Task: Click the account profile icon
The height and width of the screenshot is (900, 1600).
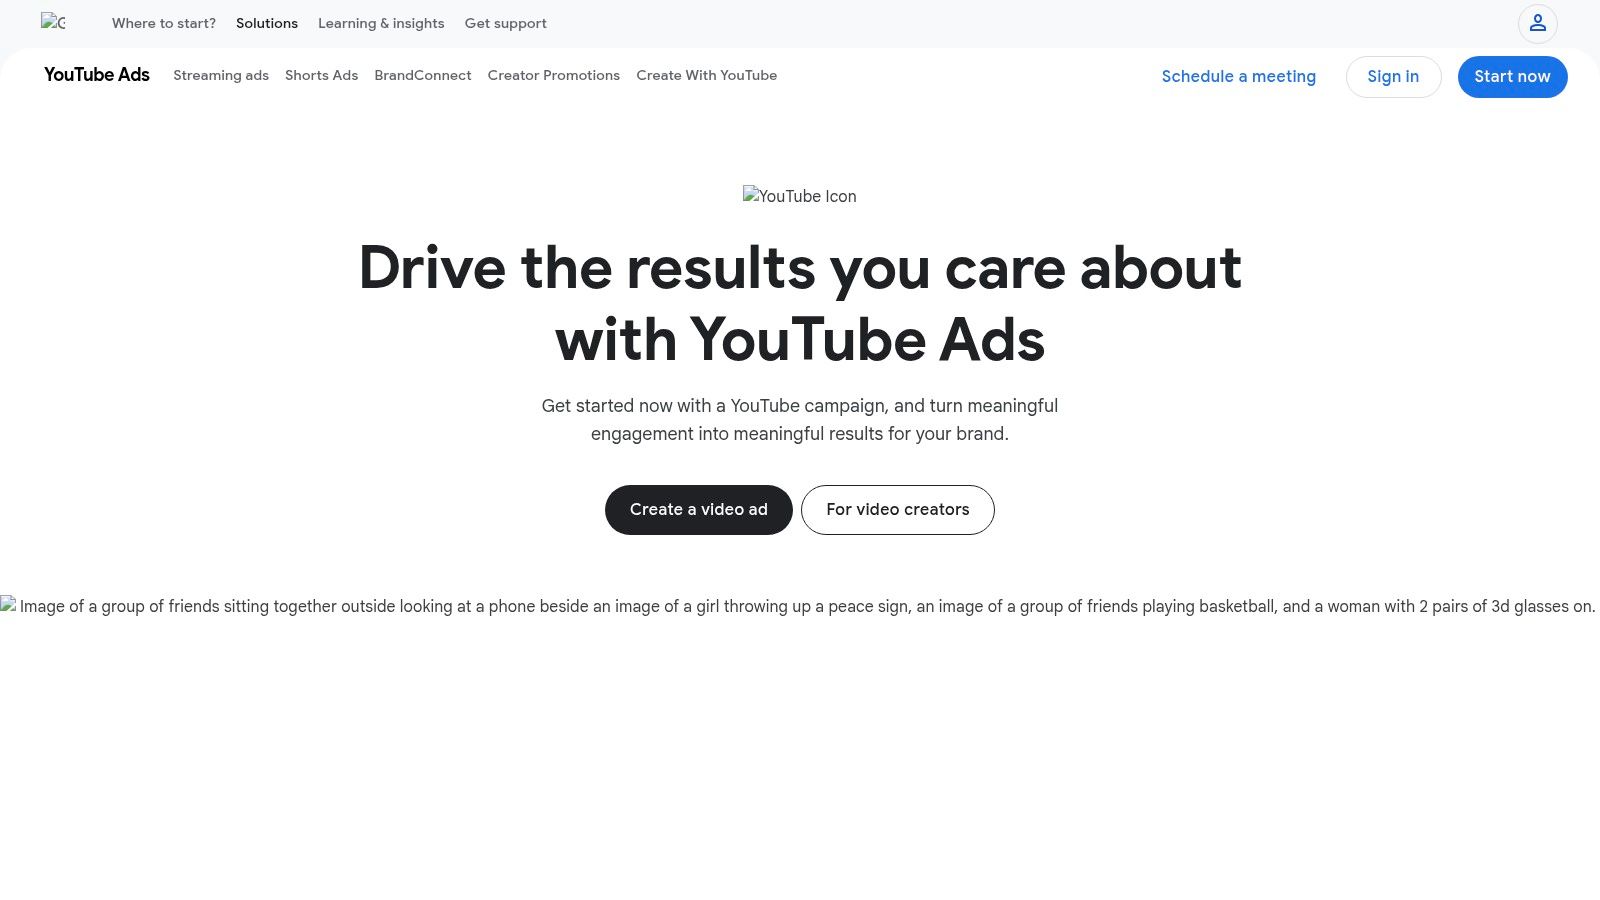Action: coord(1537,23)
